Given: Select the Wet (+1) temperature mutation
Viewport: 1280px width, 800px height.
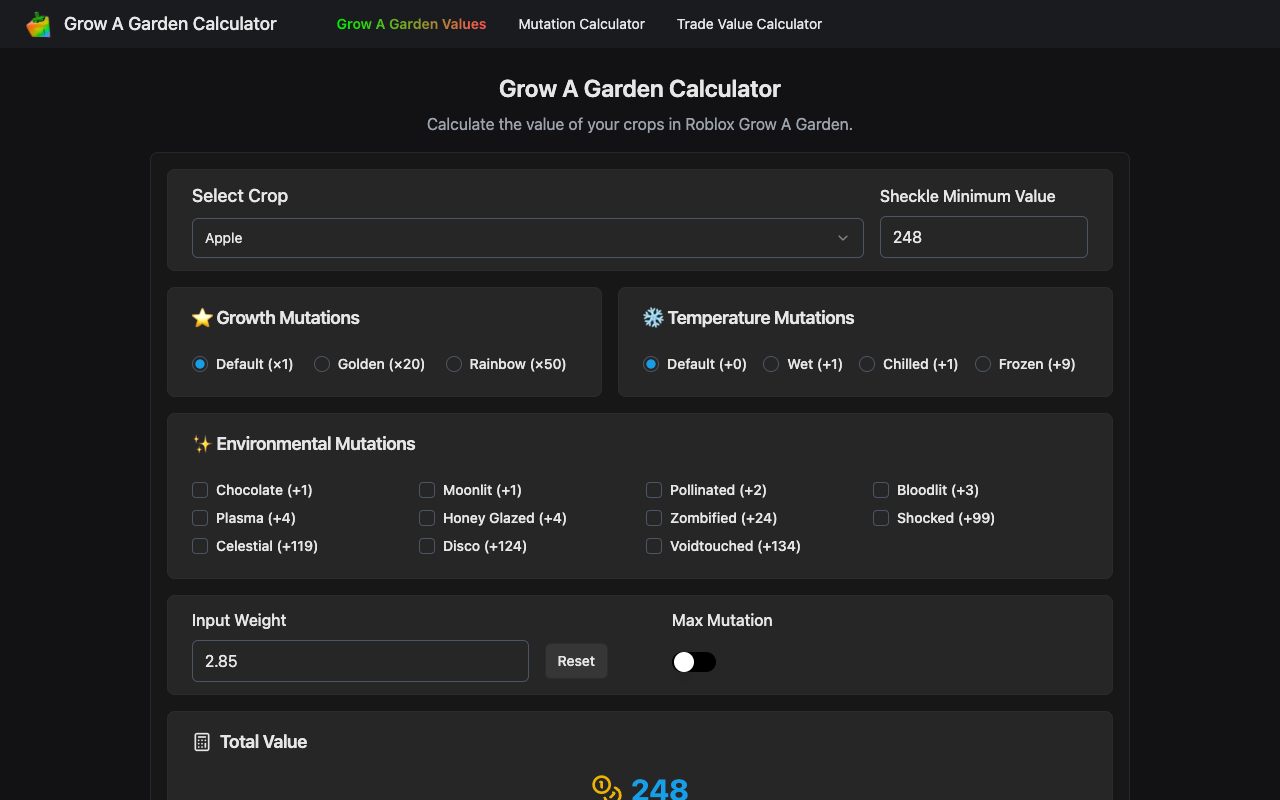Looking at the screenshot, I should point(771,364).
